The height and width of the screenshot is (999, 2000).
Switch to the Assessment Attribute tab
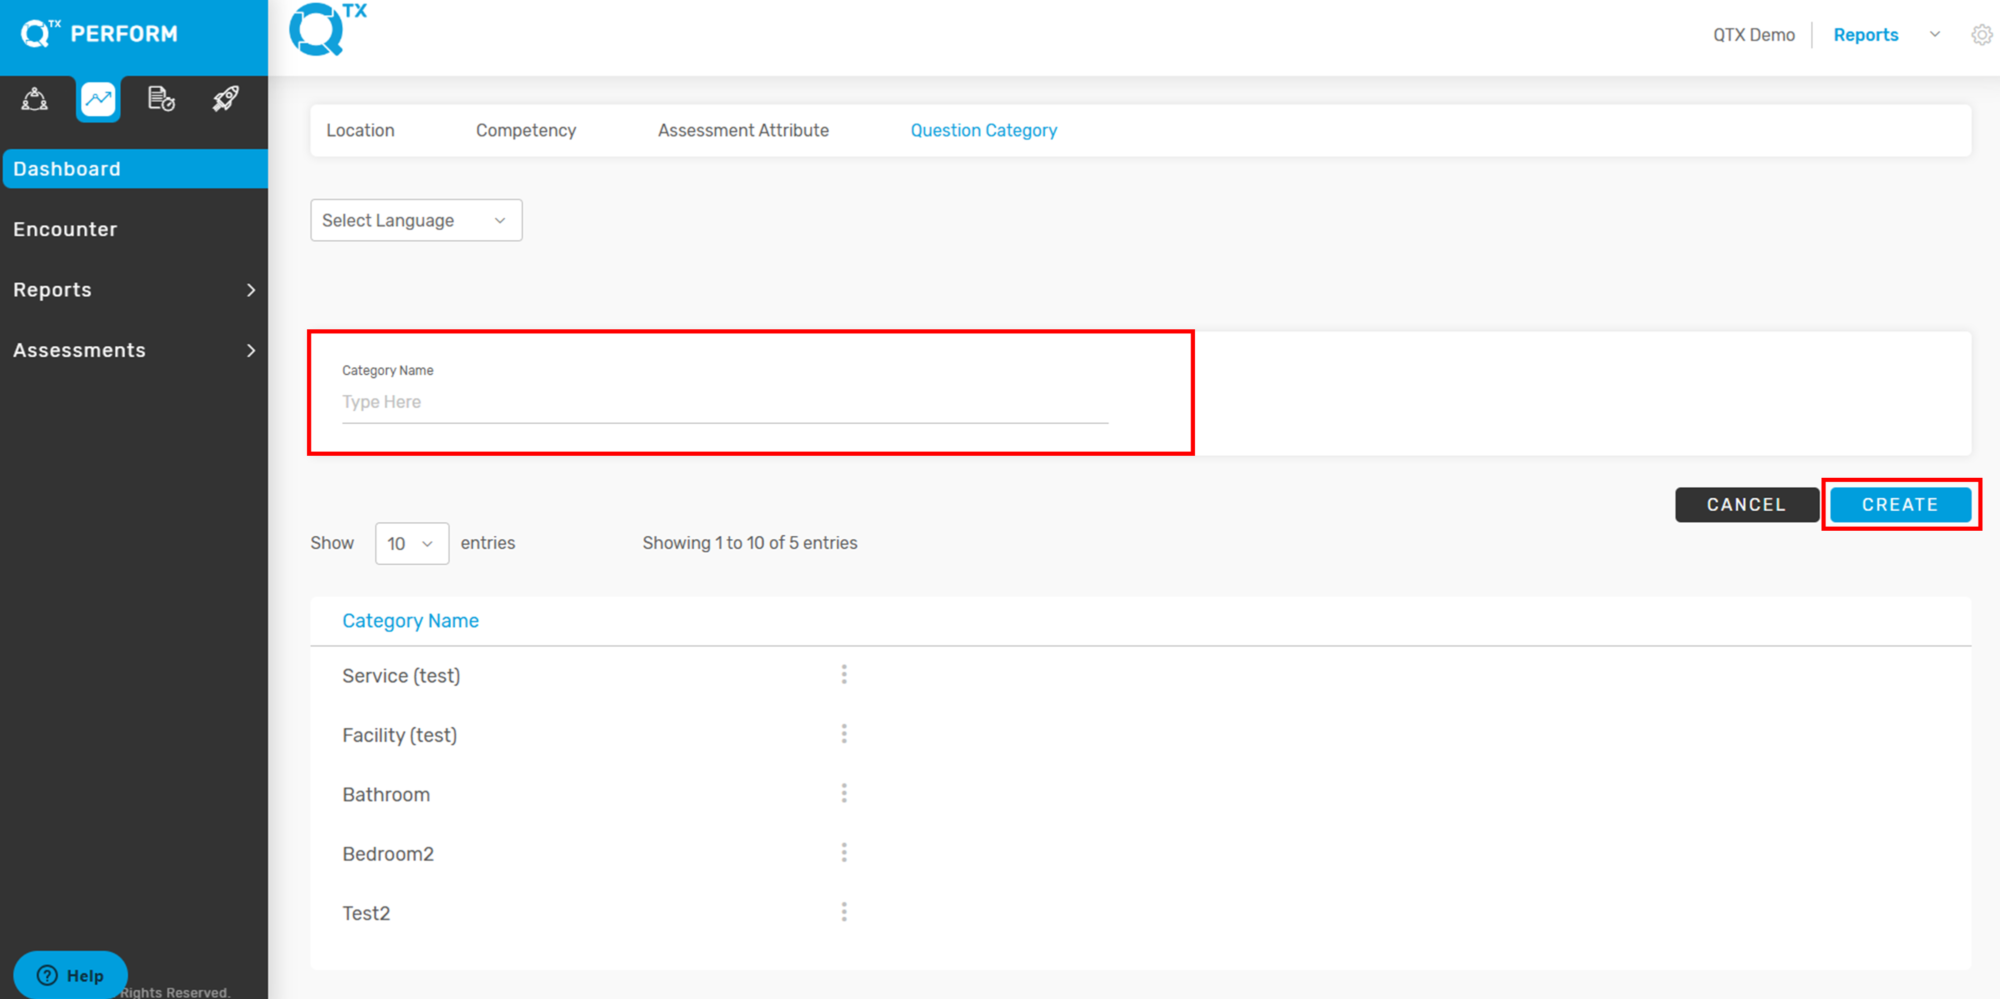(x=743, y=131)
